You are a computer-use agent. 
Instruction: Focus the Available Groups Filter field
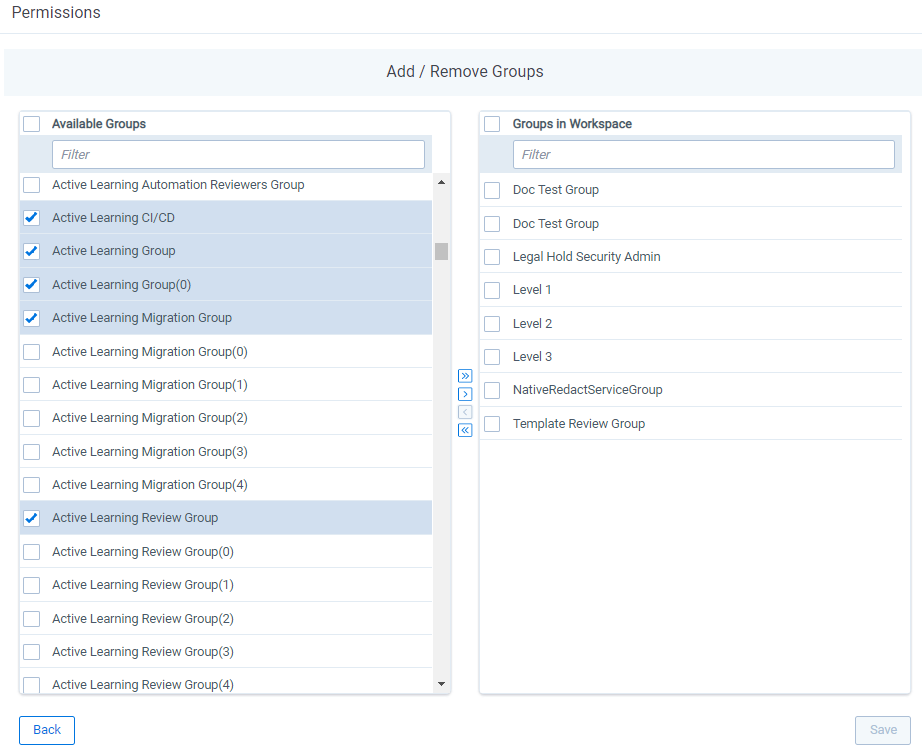(238, 155)
